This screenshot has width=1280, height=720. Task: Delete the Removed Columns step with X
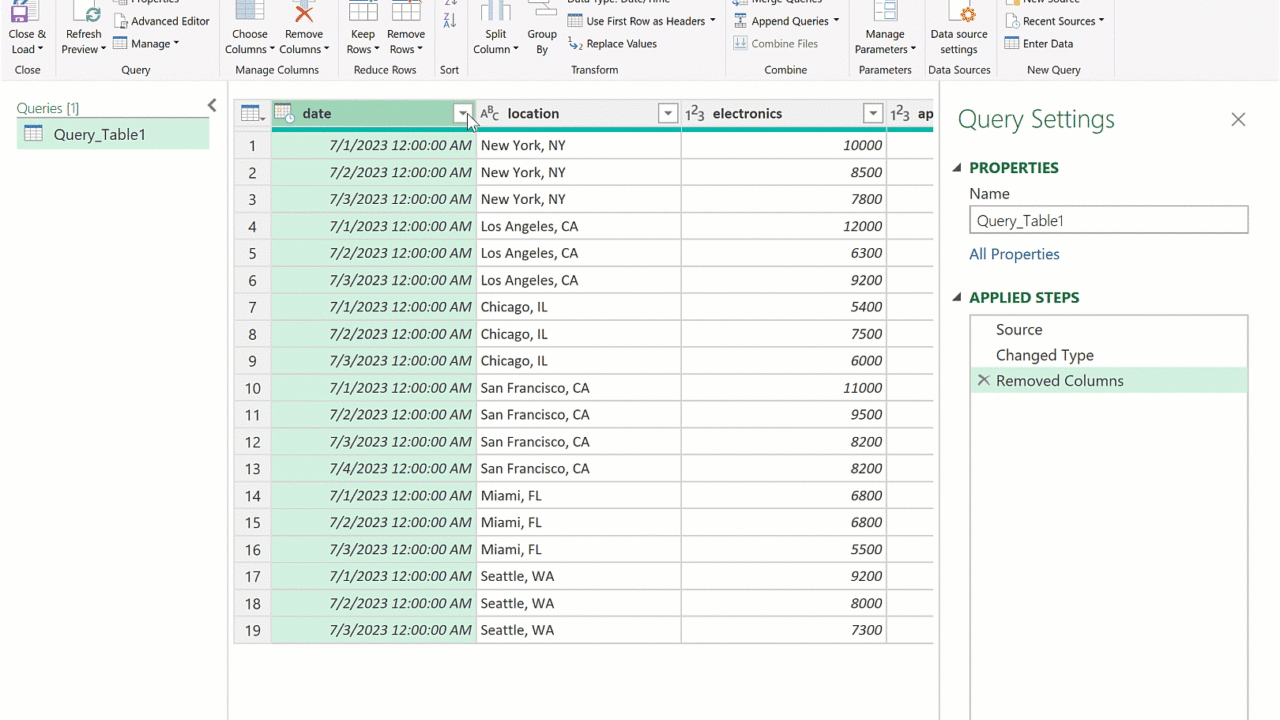click(x=983, y=381)
